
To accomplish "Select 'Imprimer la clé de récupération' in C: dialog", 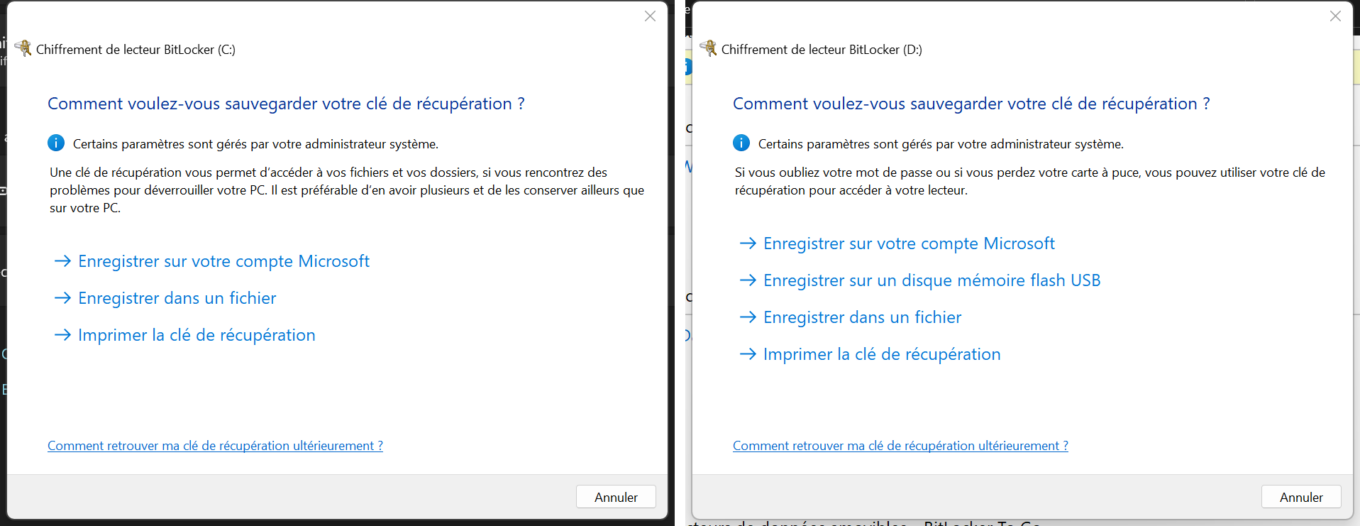I will coord(184,335).
